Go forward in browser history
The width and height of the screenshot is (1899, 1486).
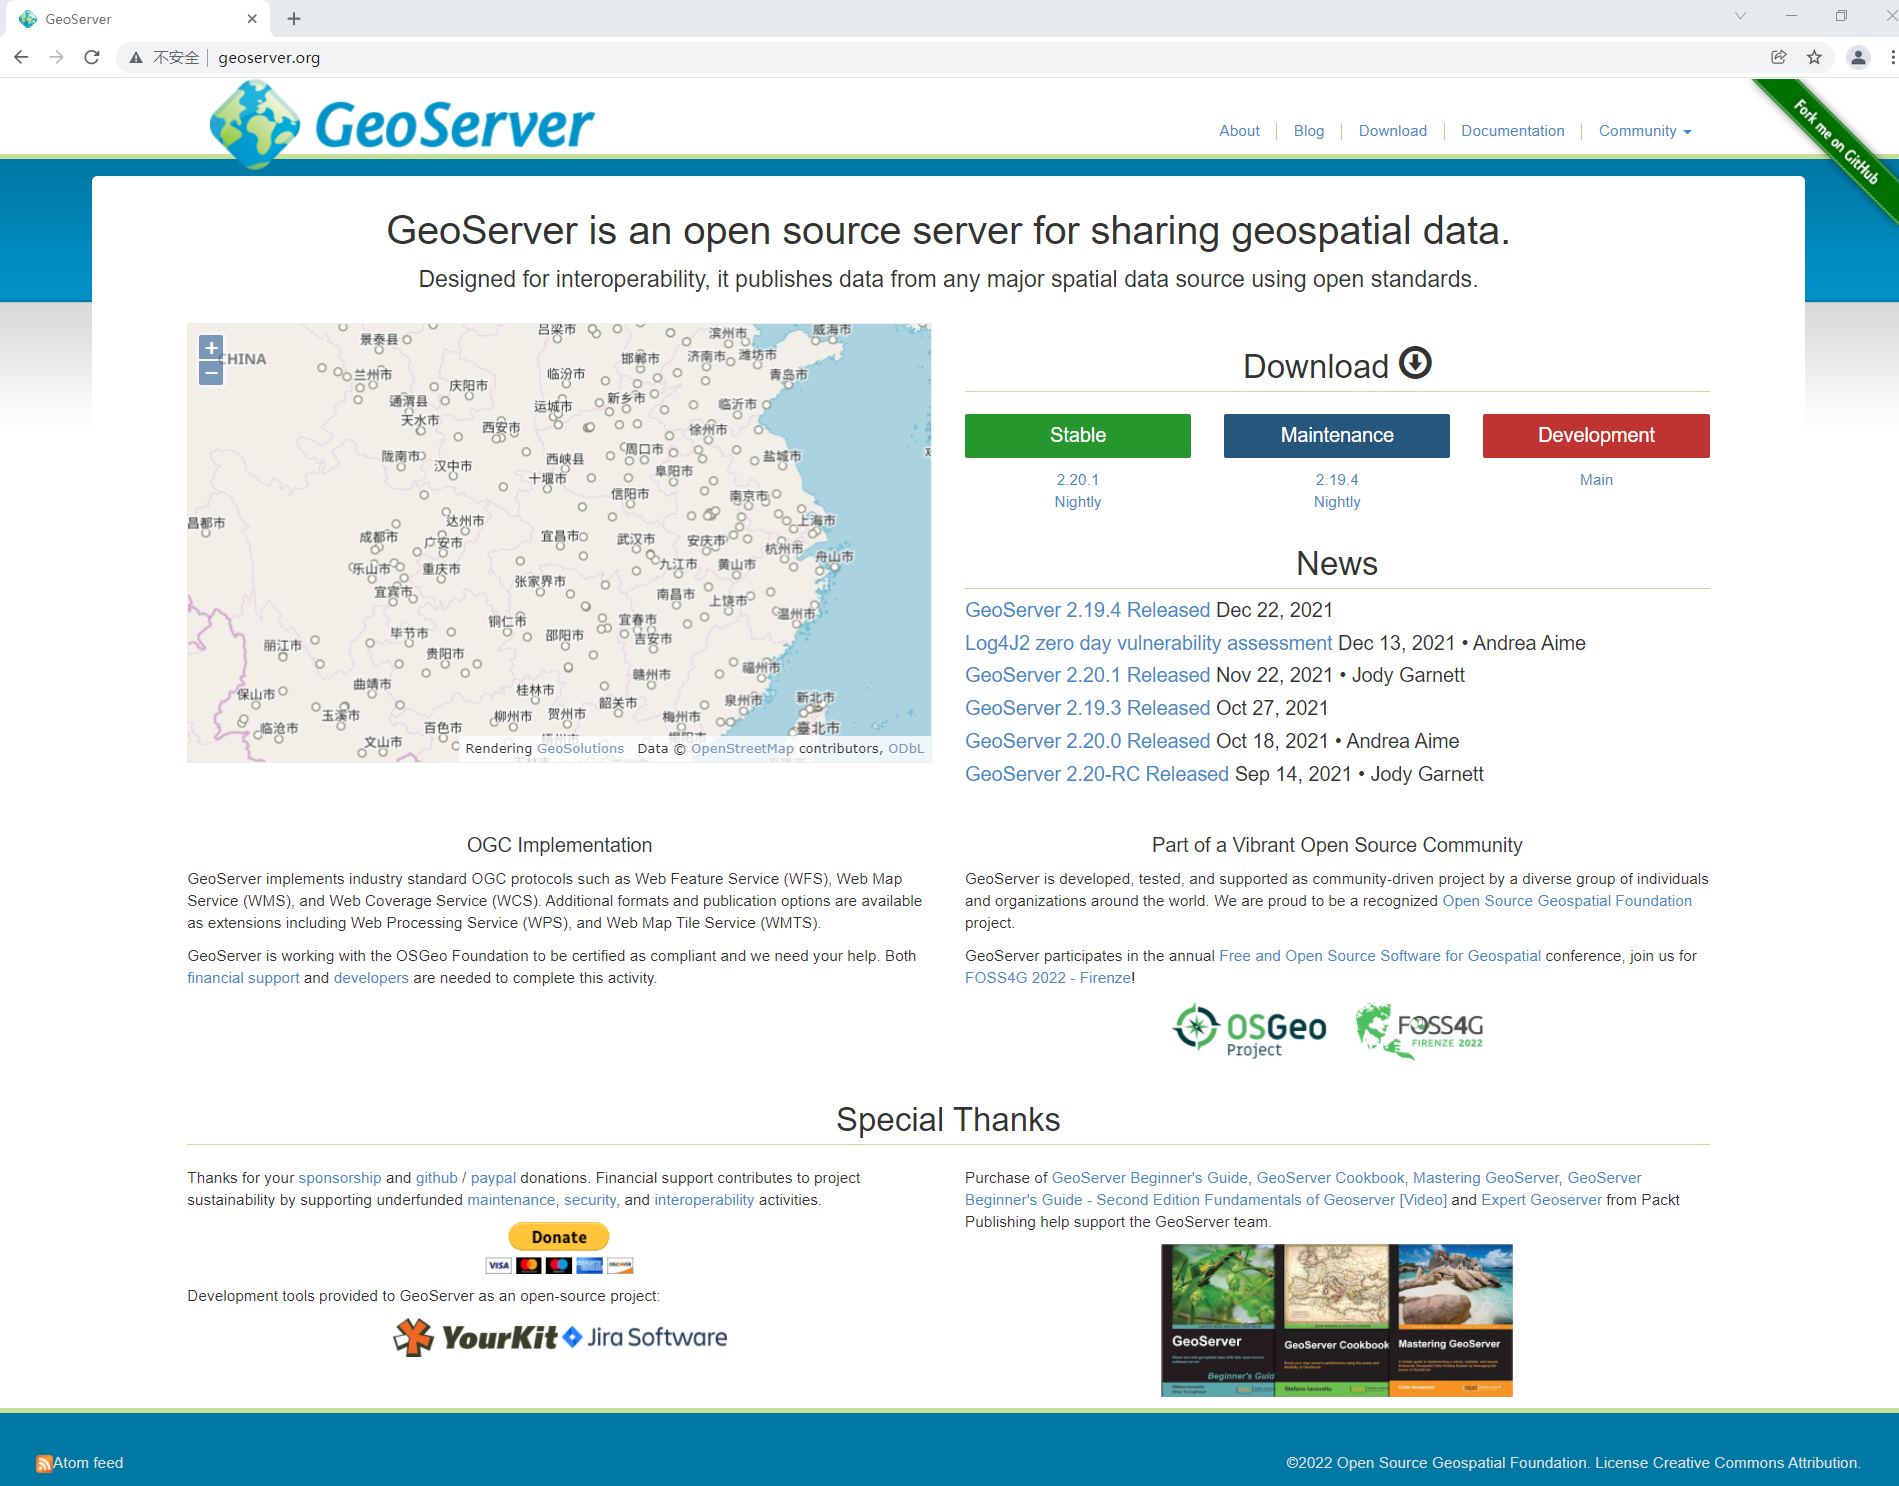(56, 57)
